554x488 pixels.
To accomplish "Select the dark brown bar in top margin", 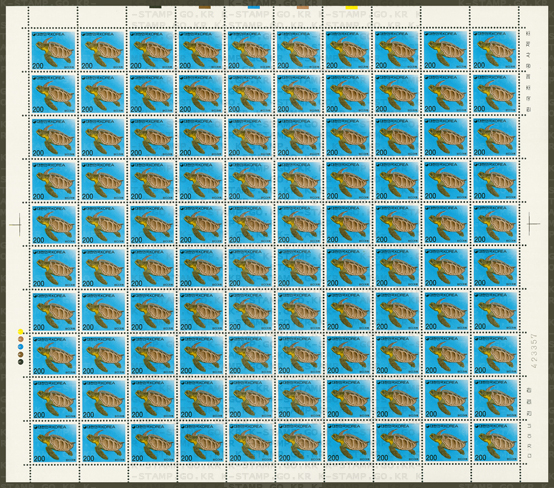I will pos(205,6).
